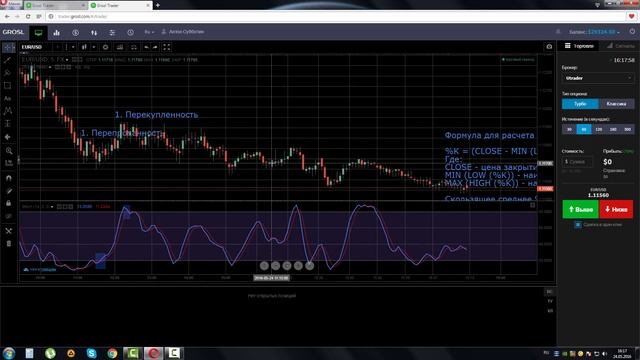Take a chart snapshot with camera icon
The image size is (640, 360).
click(x=549, y=47)
